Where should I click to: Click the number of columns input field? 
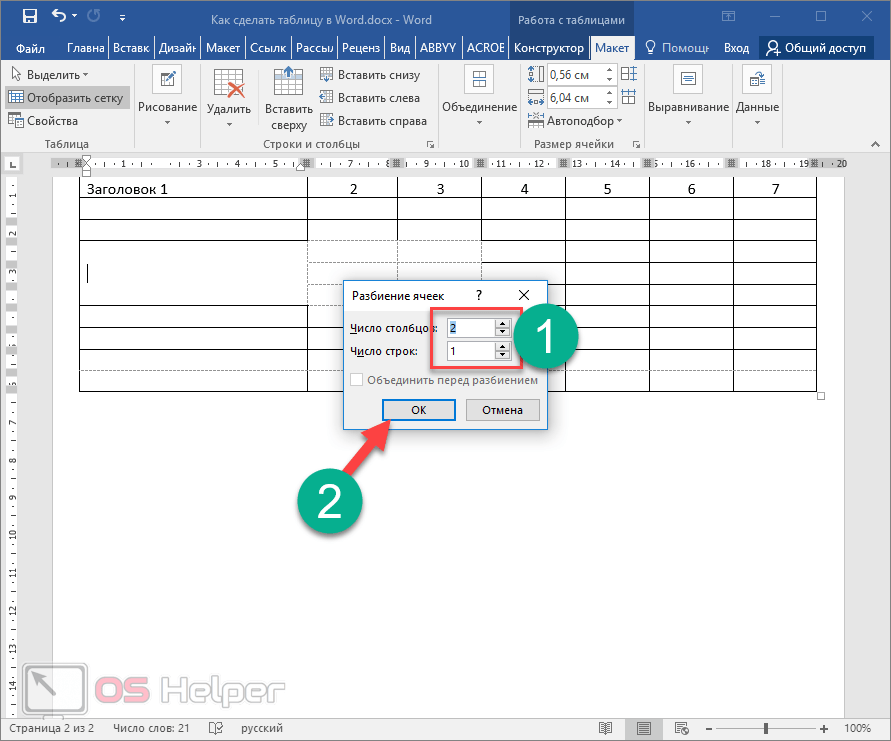pyautogui.click(x=470, y=328)
